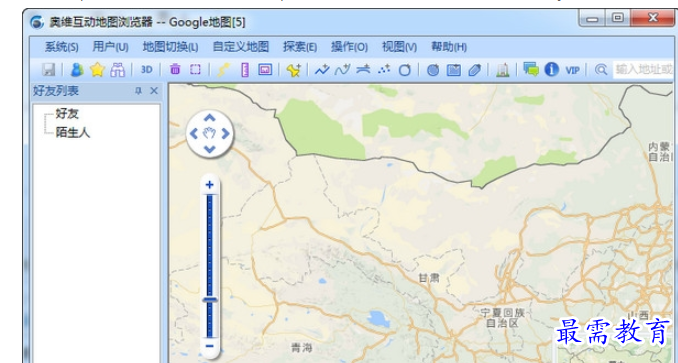Toggle the 3D view button
This screenshot has height=363, width=678.
[147, 70]
